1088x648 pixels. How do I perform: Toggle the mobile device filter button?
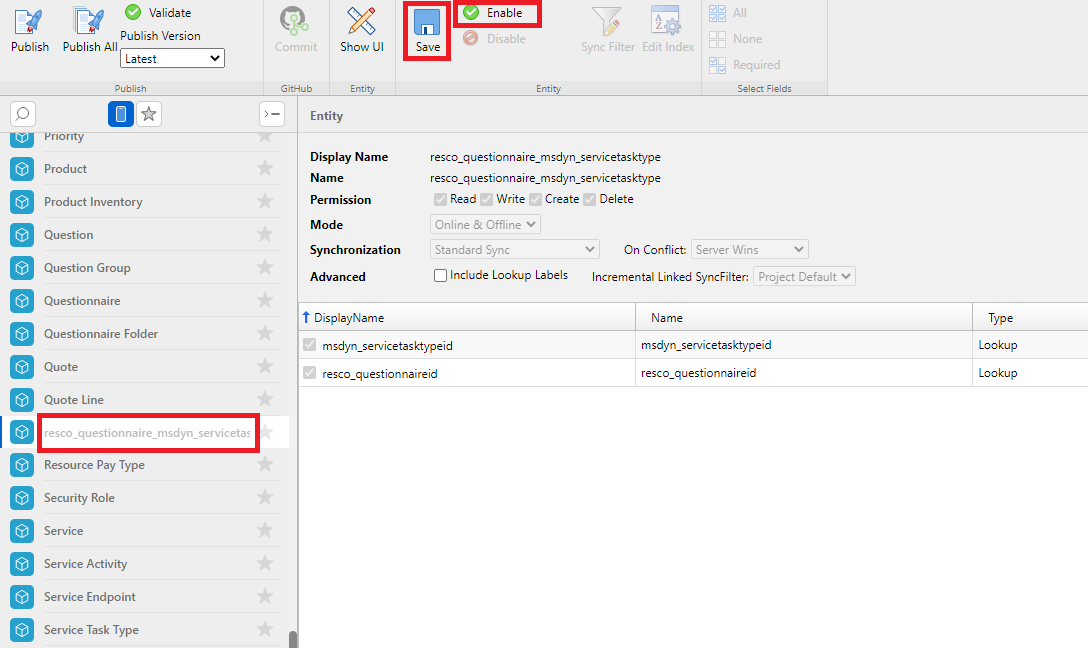121,114
